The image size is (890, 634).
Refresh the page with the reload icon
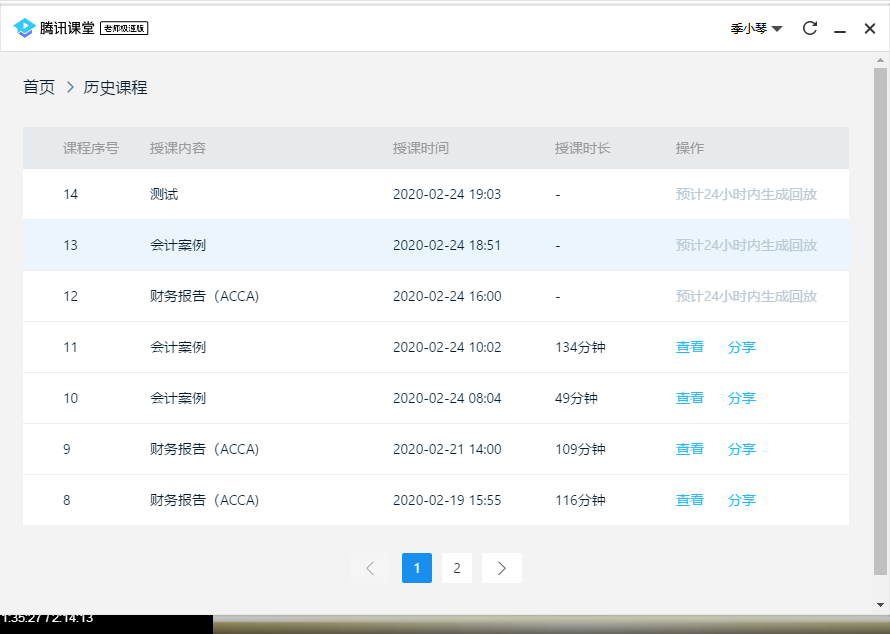(x=810, y=29)
